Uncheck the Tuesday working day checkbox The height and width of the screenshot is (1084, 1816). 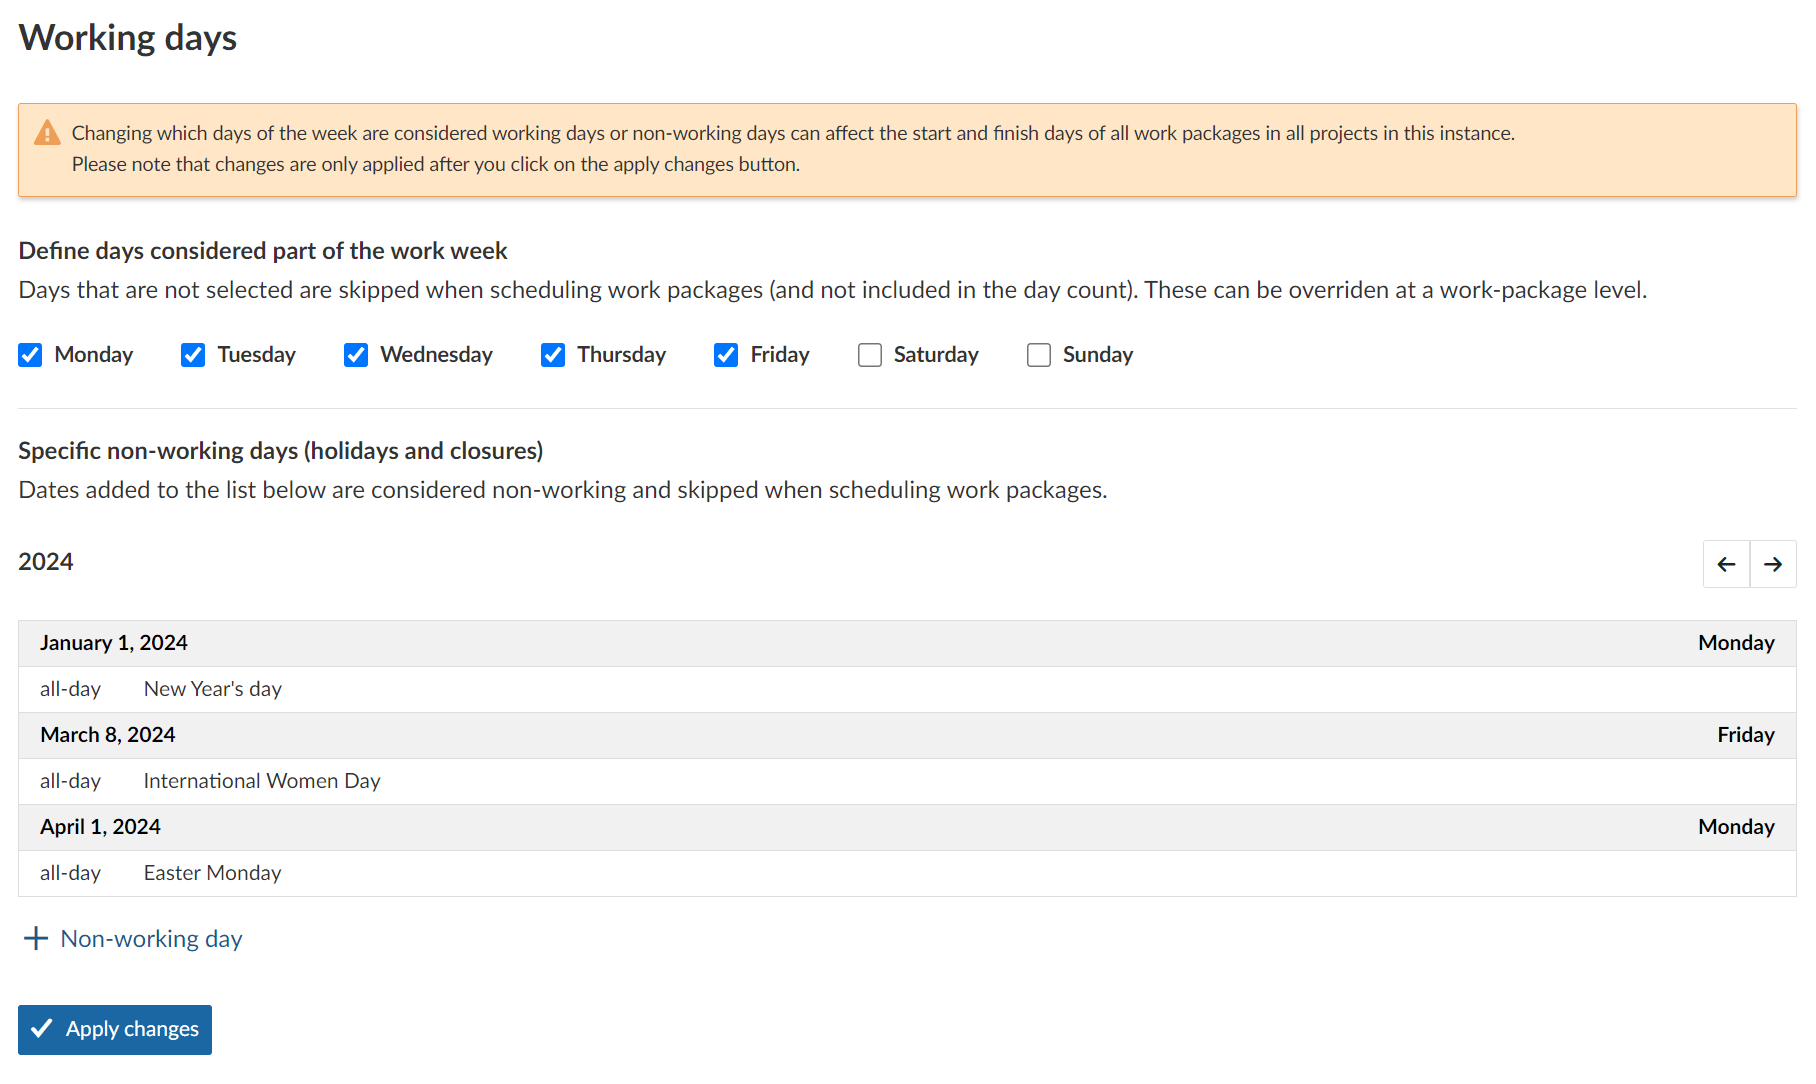[x=192, y=355]
